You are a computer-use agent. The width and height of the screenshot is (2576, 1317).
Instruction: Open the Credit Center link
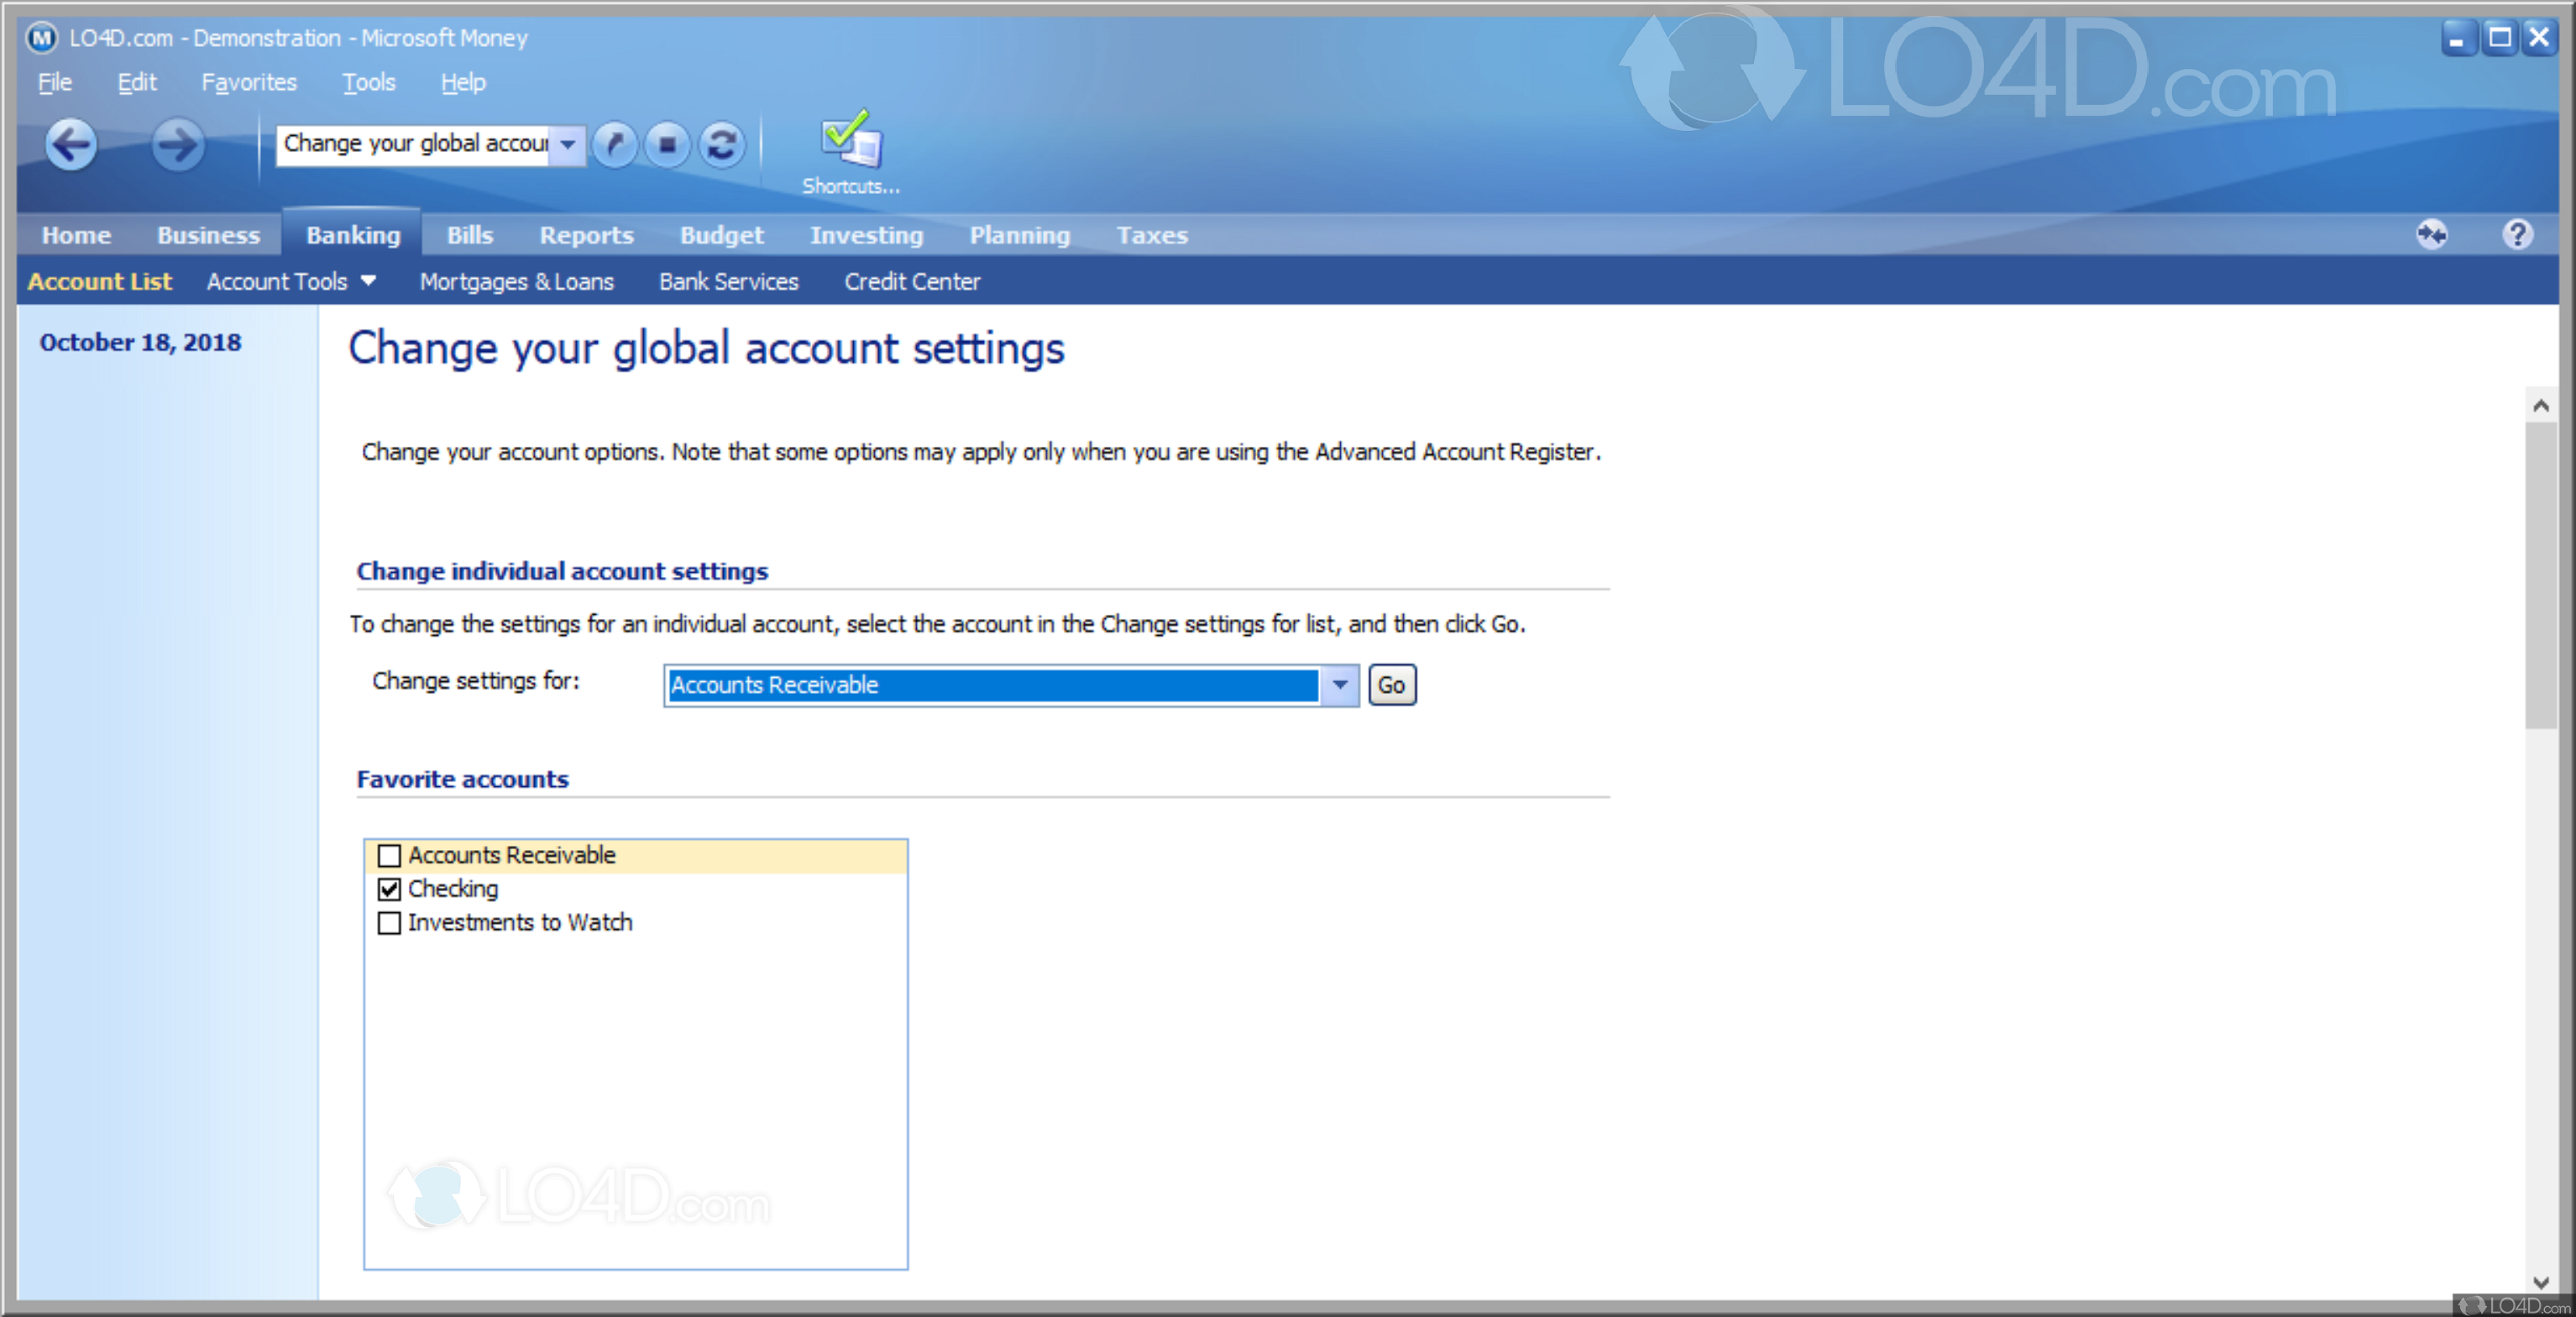(912, 281)
